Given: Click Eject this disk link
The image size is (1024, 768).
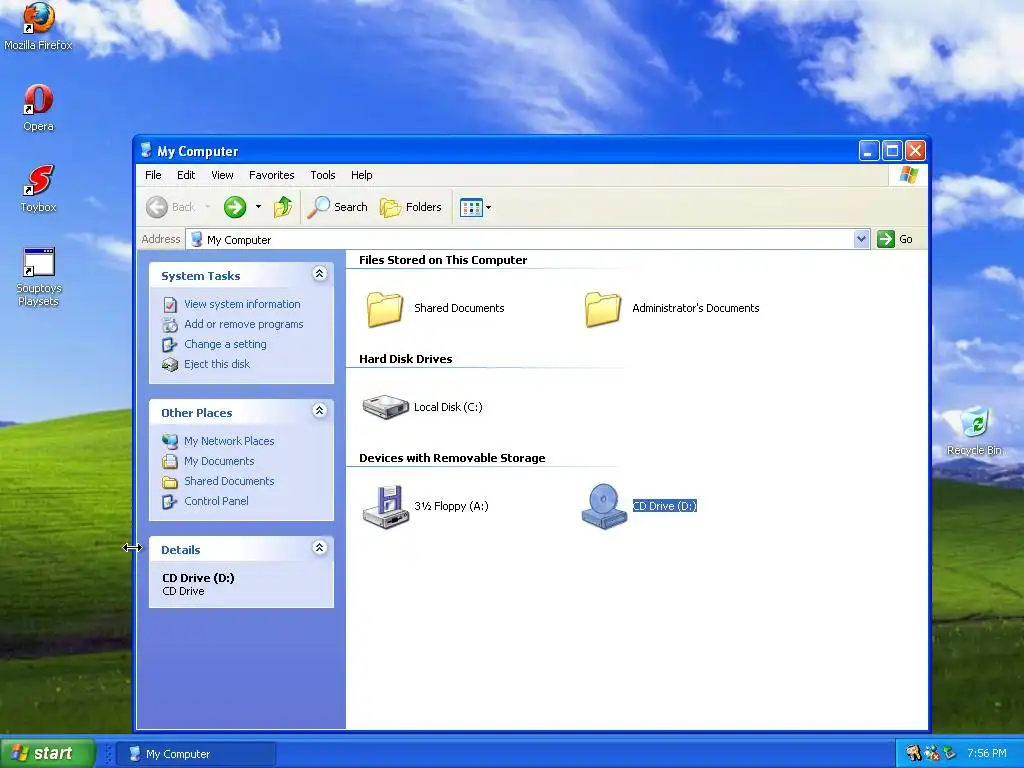Looking at the screenshot, I should coord(217,364).
